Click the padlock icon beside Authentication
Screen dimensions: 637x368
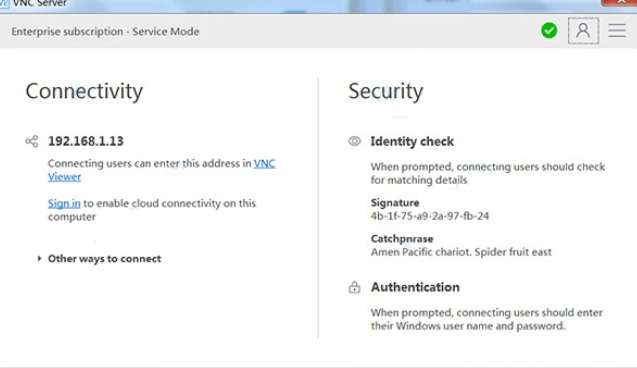(x=354, y=287)
